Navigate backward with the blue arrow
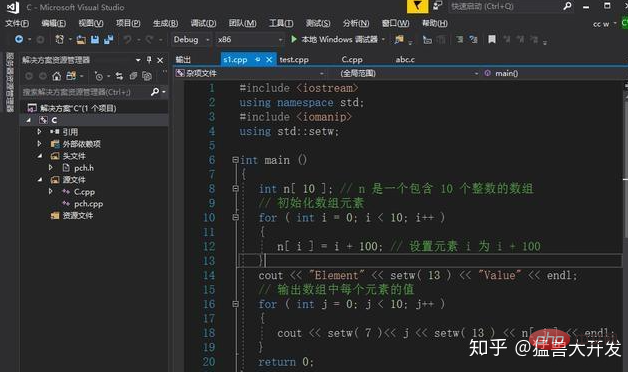The image size is (628, 372). coord(18,39)
